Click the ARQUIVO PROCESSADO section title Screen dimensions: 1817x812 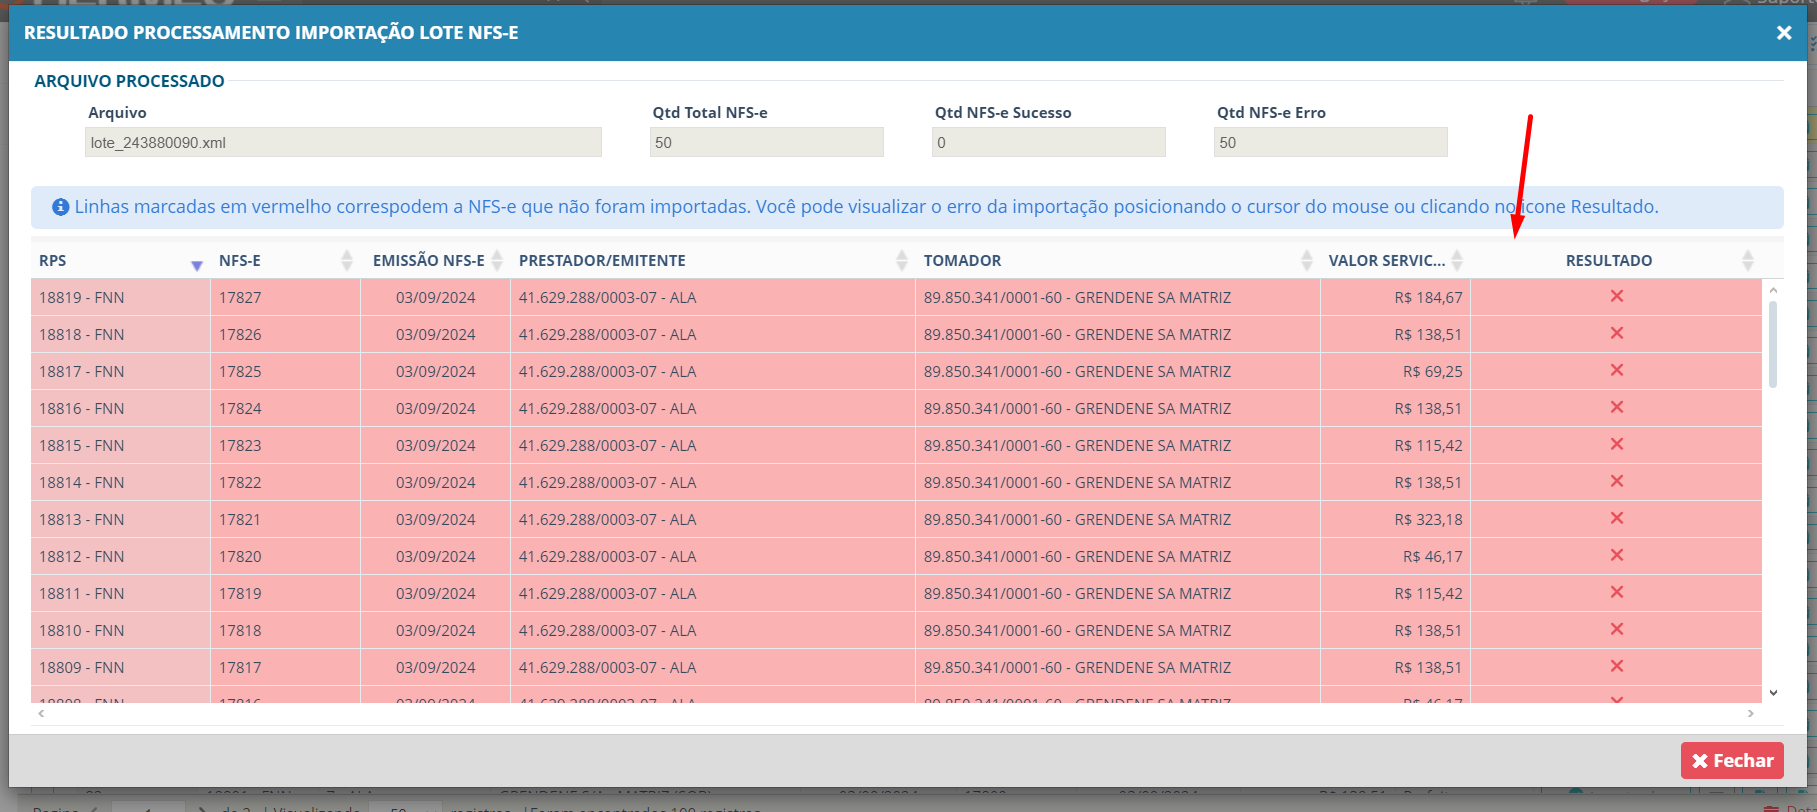(129, 81)
